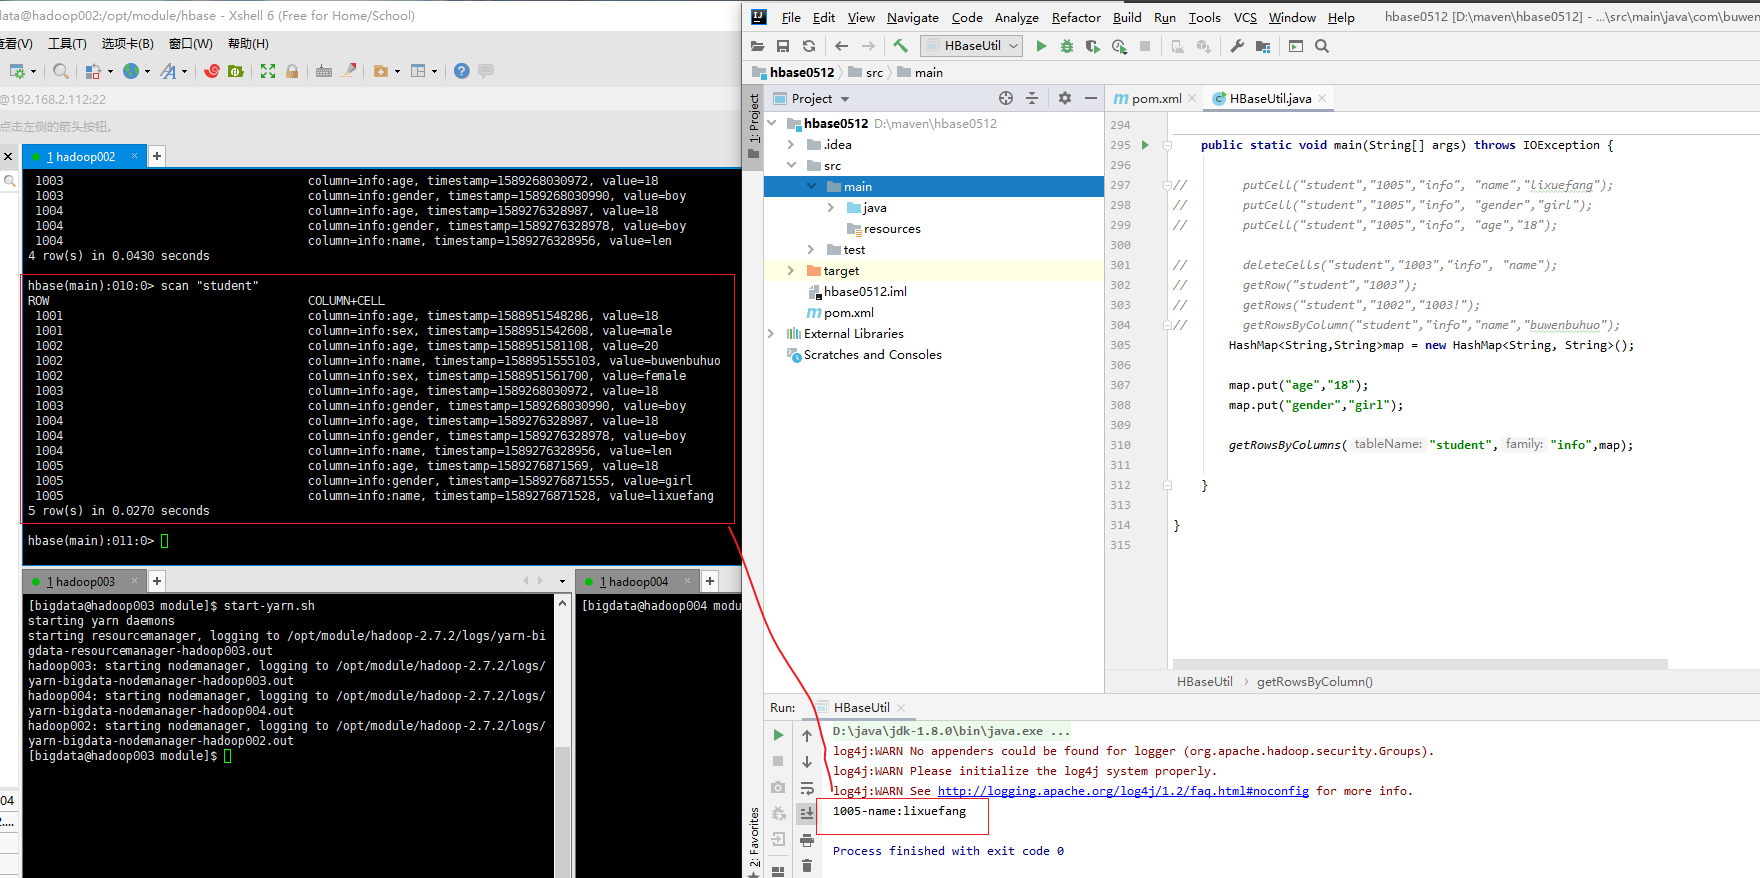Image resolution: width=1760 pixels, height=878 pixels.
Task: Open Xshell 工具(T) menu
Action: pos(67,44)
